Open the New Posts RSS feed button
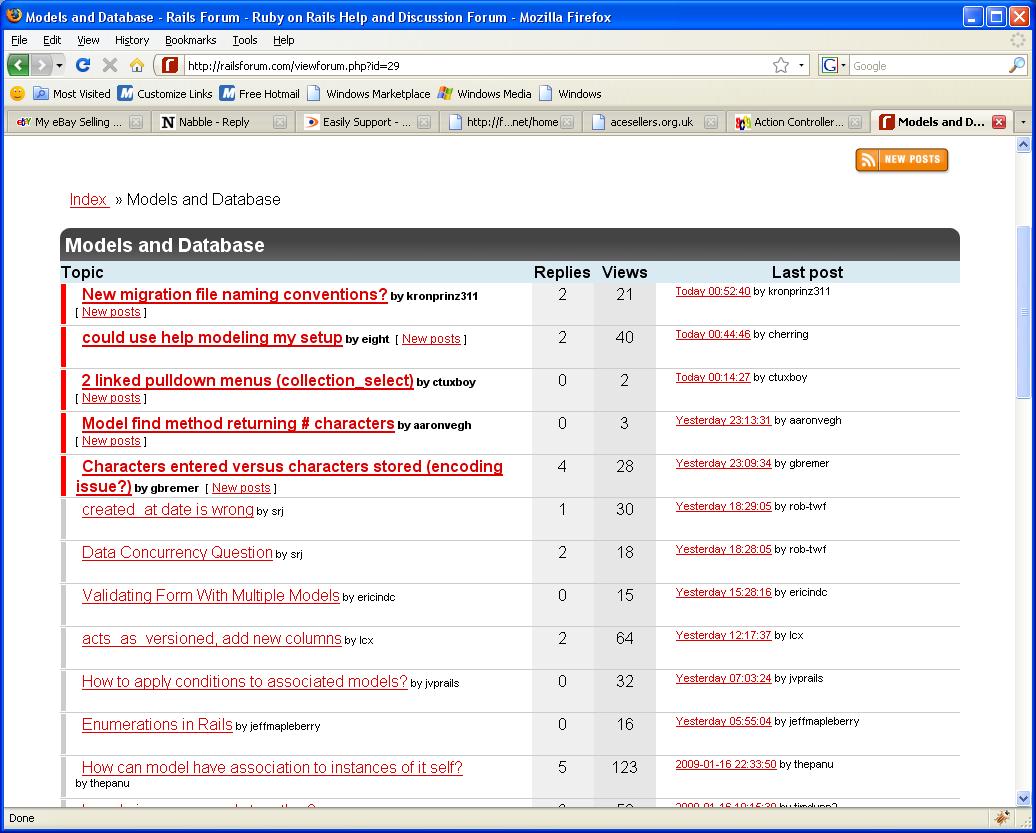The height and width of the screenshot is (833, 1036). coord(901,160)
